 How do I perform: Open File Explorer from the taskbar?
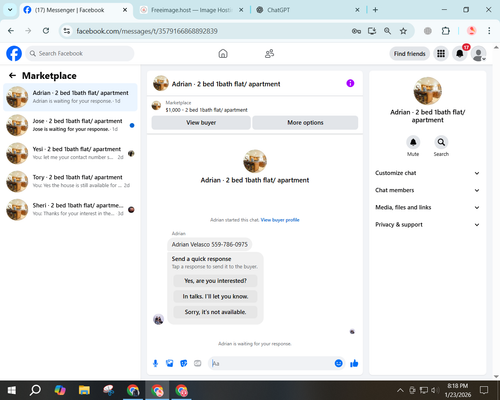tap(84, 390)
